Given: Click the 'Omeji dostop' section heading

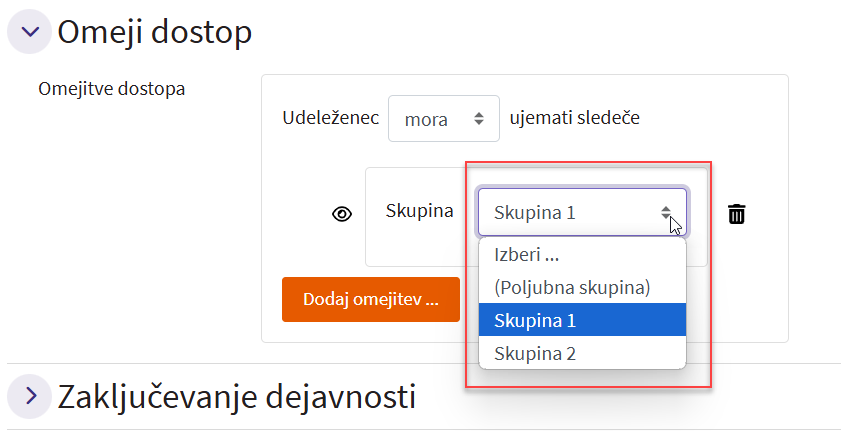Looking at the screenshot, I should point(154,32).
